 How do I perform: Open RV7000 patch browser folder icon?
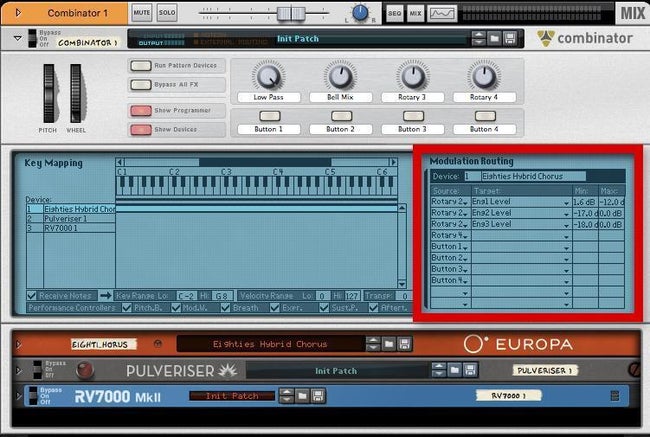coord(302,396)
